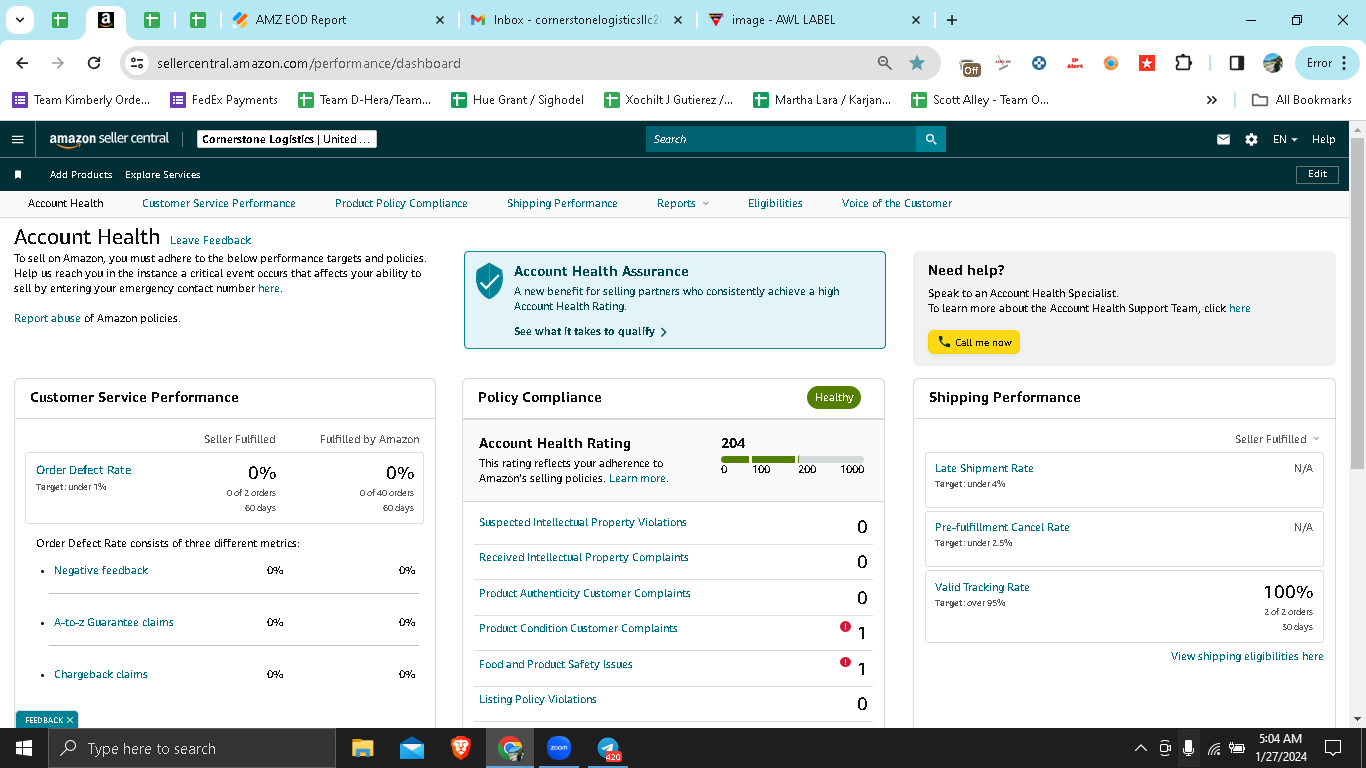Open the Customer Service Performance tab

coord(219,203)
